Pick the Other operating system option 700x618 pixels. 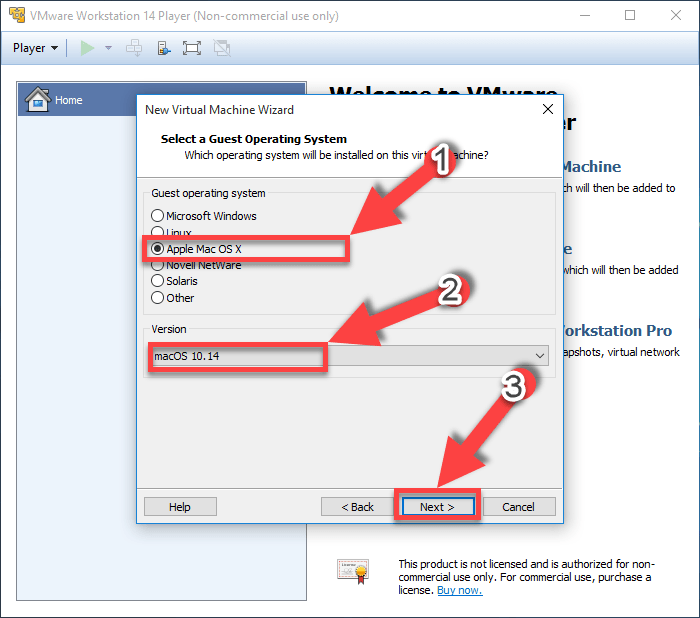tap(157, 298)
